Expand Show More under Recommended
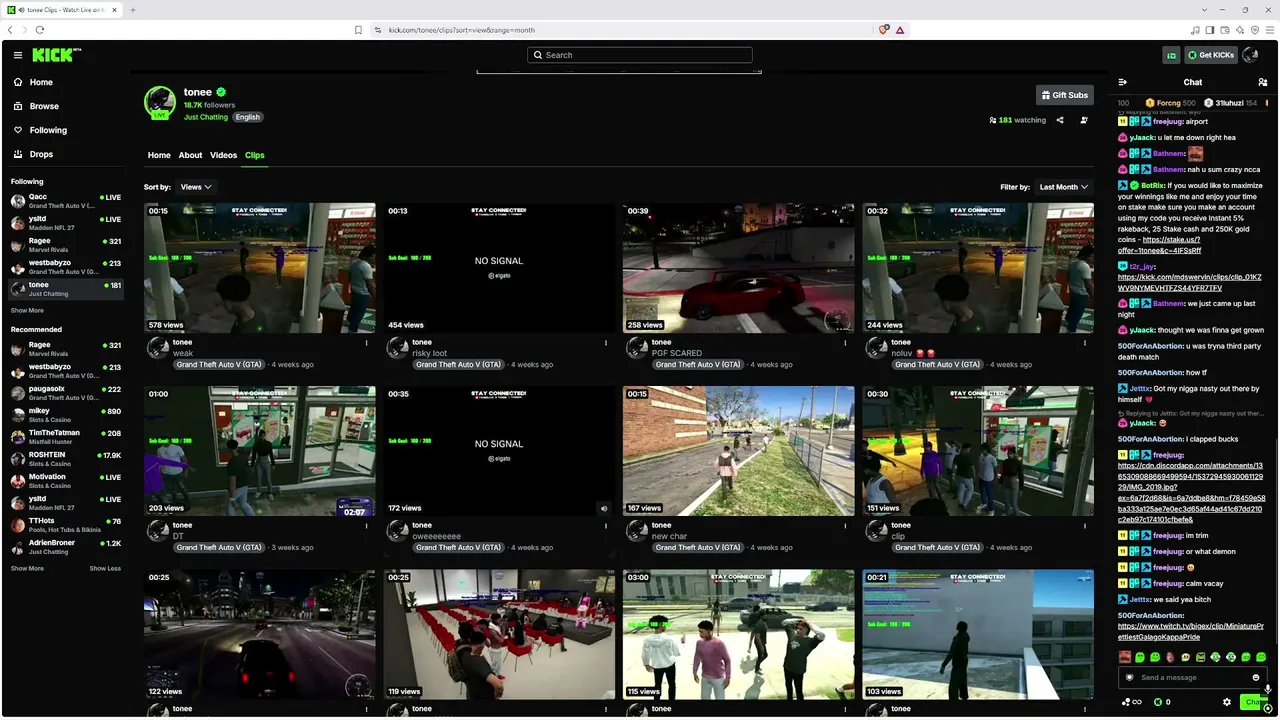Image resolution: width=1280 pixels, height=720 pixels. tap(27, 568)
